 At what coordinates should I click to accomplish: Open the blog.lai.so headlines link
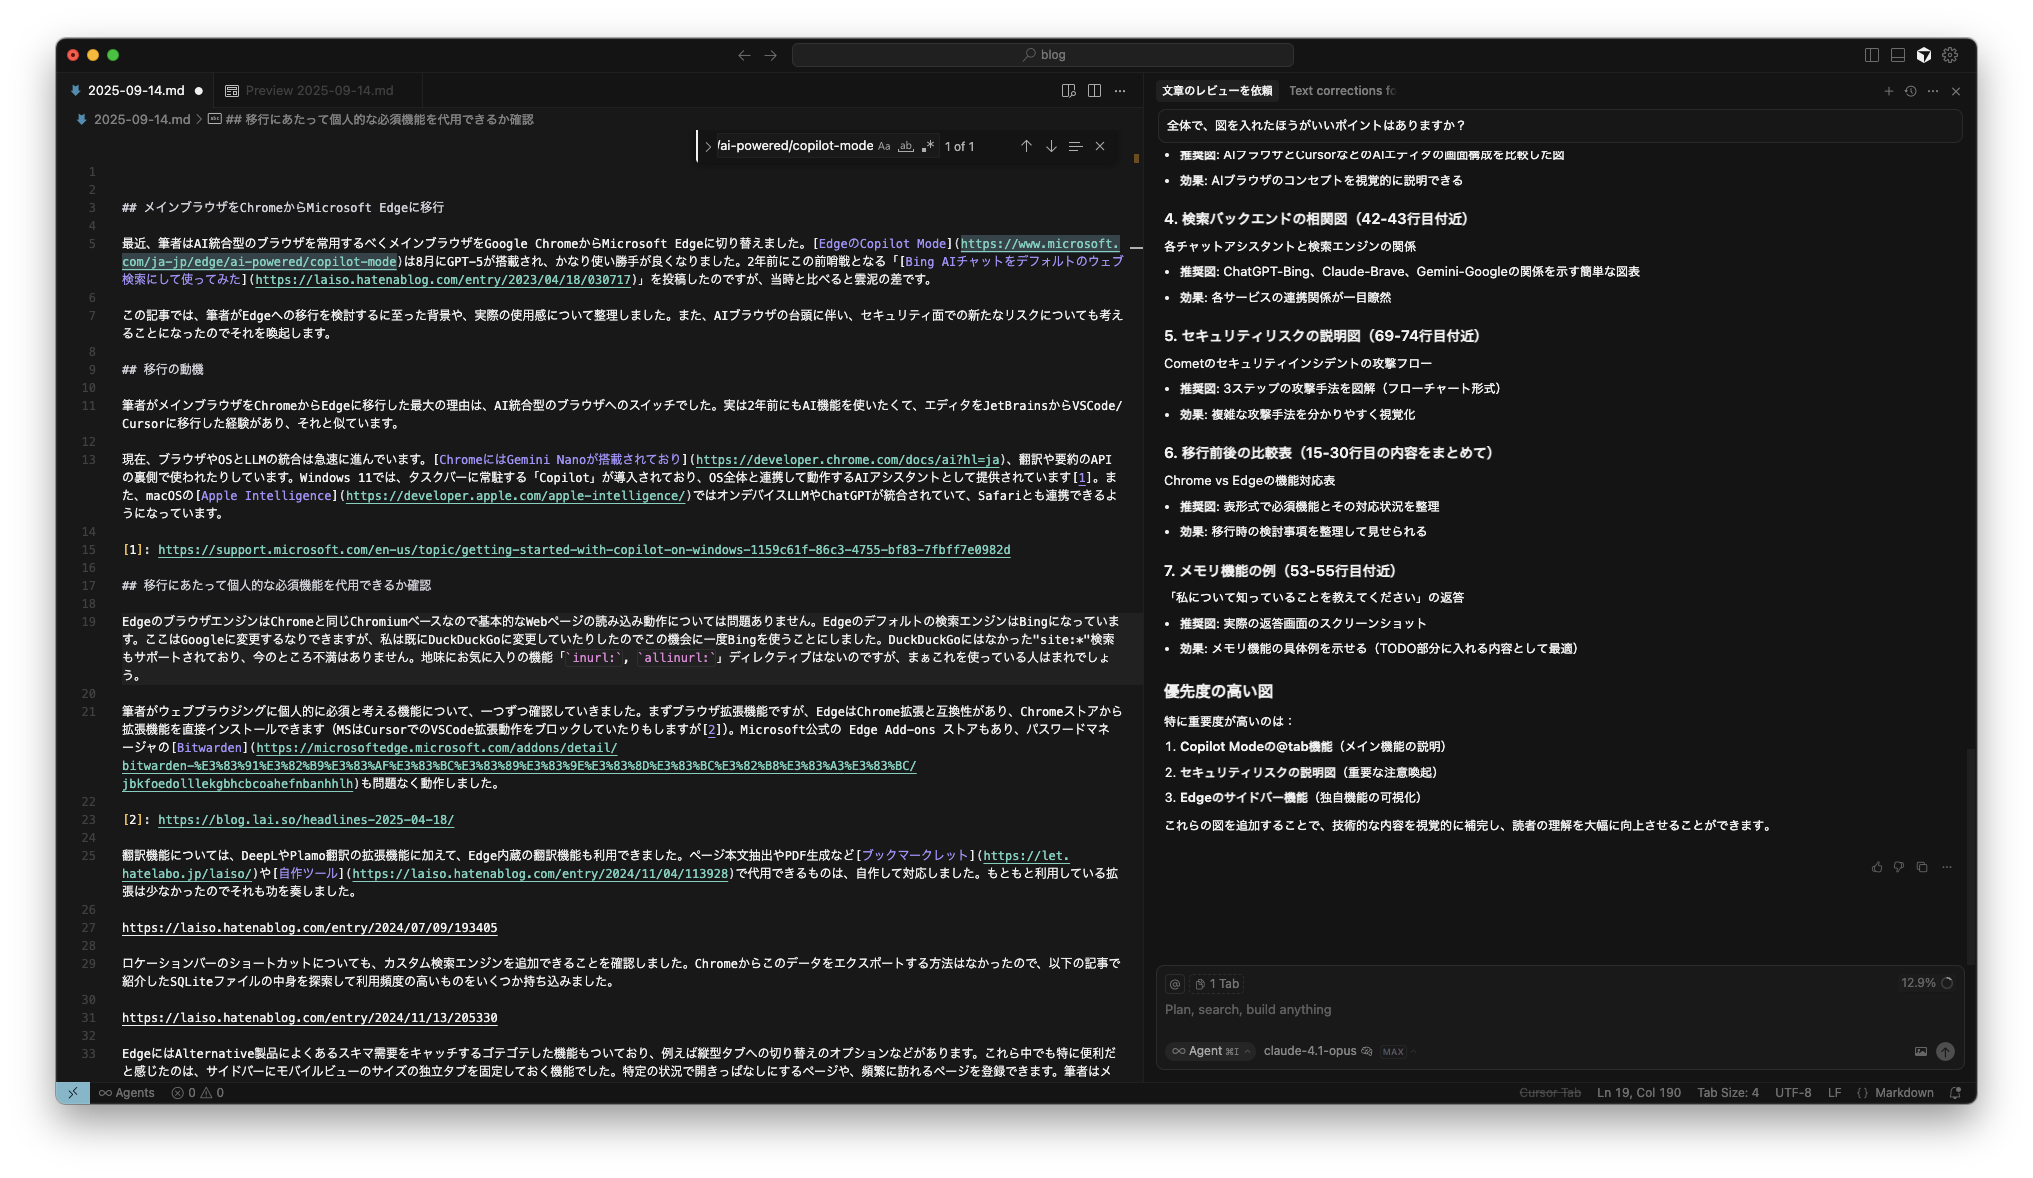[x=306, y=820]
